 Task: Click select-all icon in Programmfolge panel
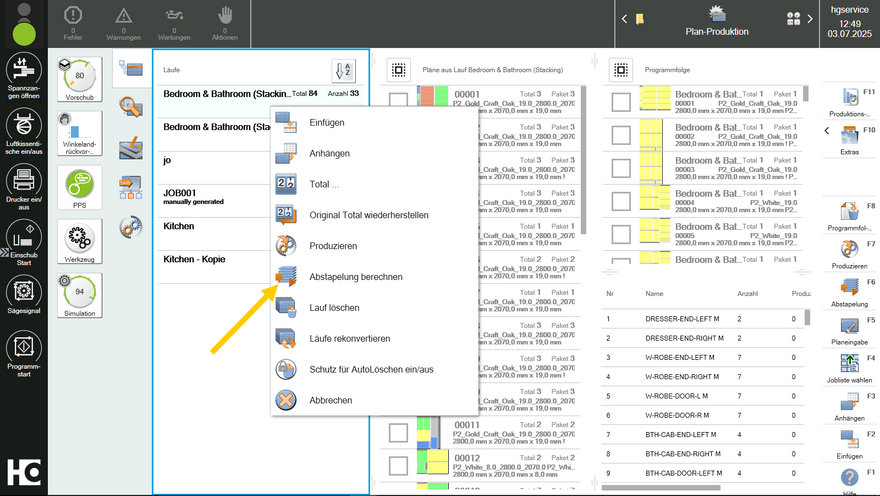[x=621, y=70]
